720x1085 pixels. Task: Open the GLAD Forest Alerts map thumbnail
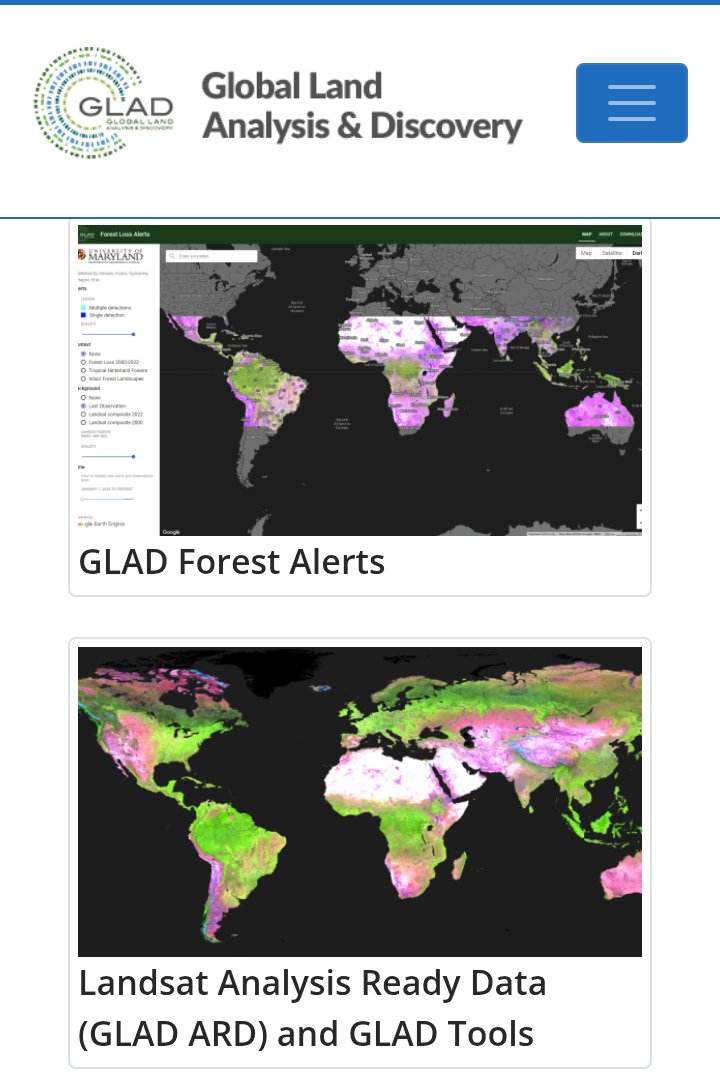(x=360, y=380)
